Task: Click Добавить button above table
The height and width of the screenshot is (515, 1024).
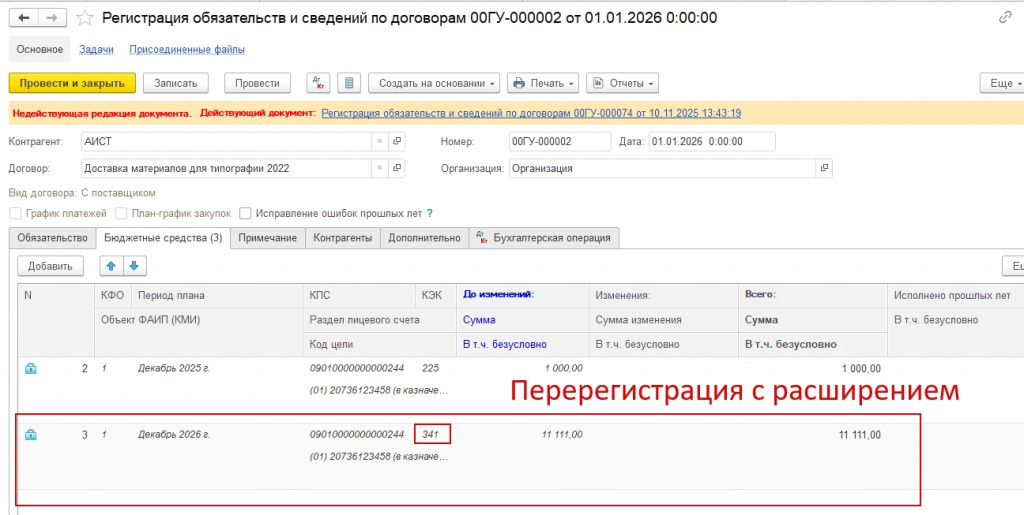Action: tap(50, 266)
